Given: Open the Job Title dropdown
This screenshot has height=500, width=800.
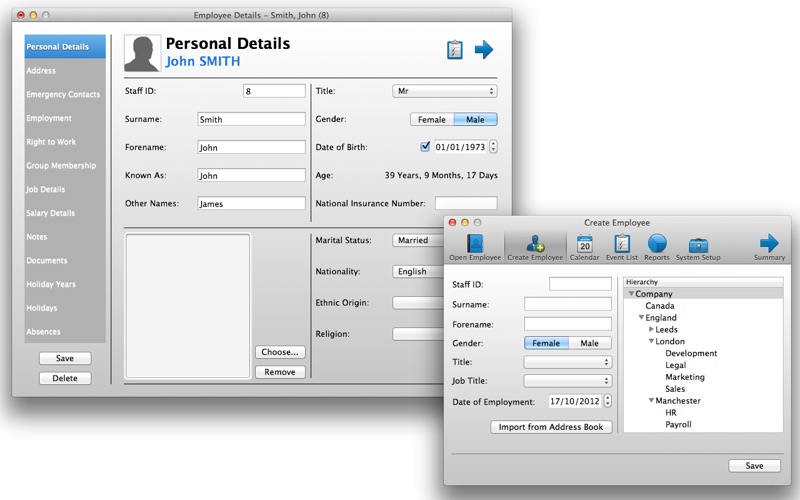Looking at the screenshot, I should point(567,381).
